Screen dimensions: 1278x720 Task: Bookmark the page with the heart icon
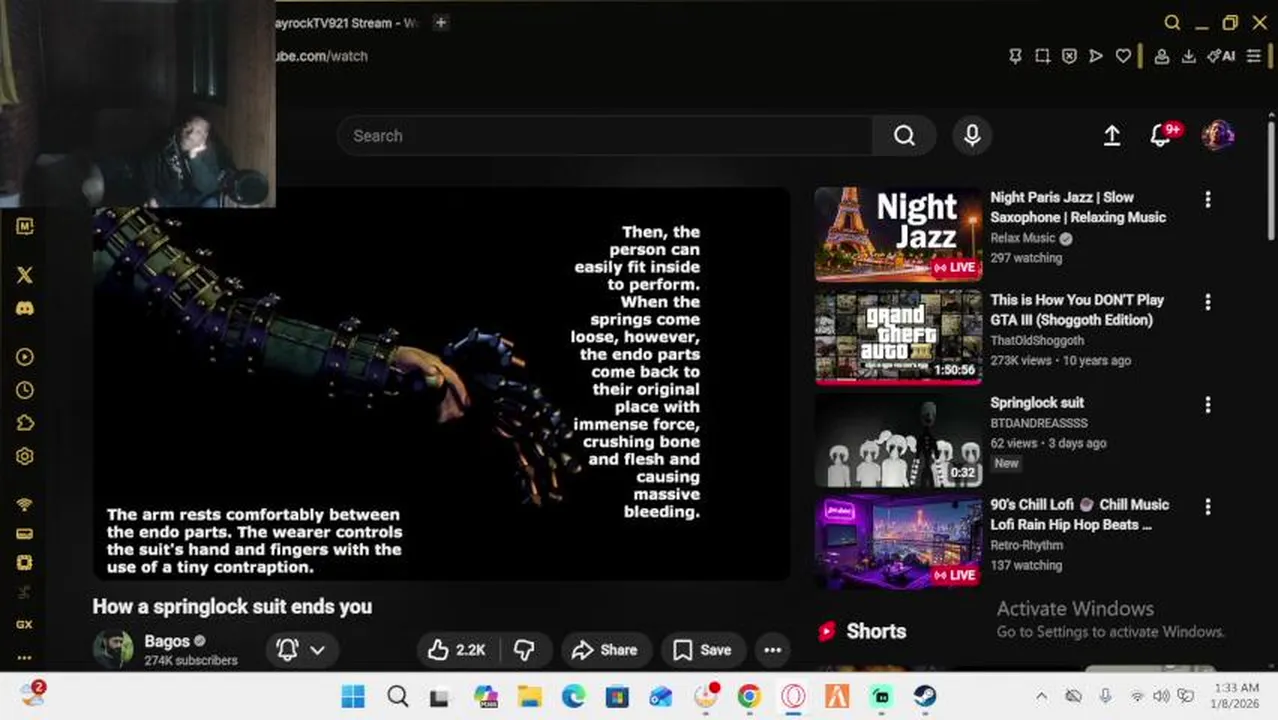1123,56
